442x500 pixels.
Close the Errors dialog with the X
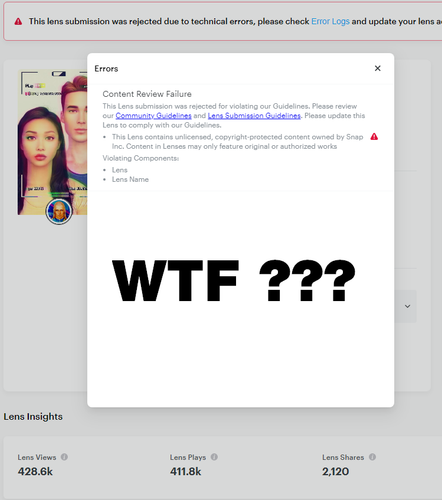coord(377,68)
